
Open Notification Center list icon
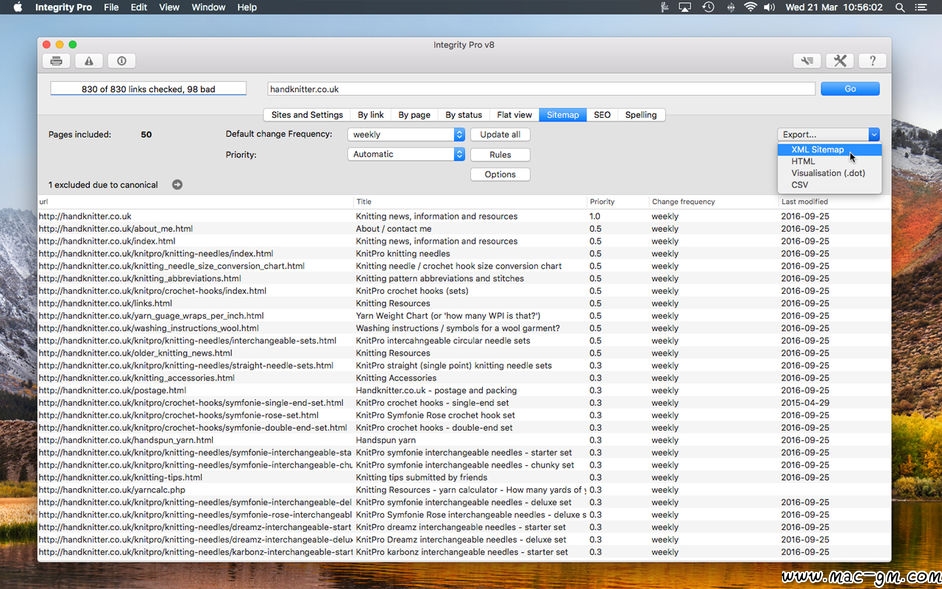coord(920,7)
